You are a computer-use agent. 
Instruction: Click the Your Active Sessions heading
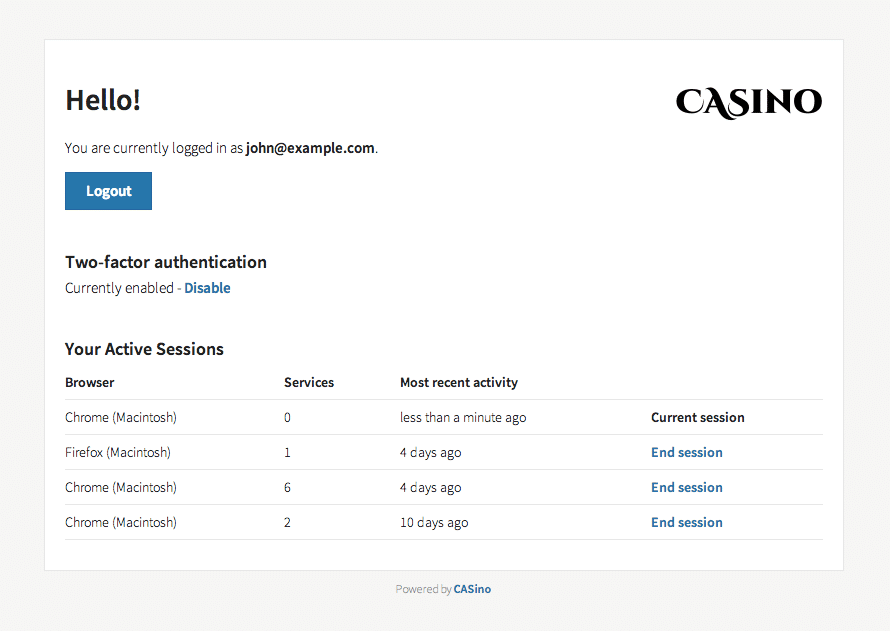(144, 349)
